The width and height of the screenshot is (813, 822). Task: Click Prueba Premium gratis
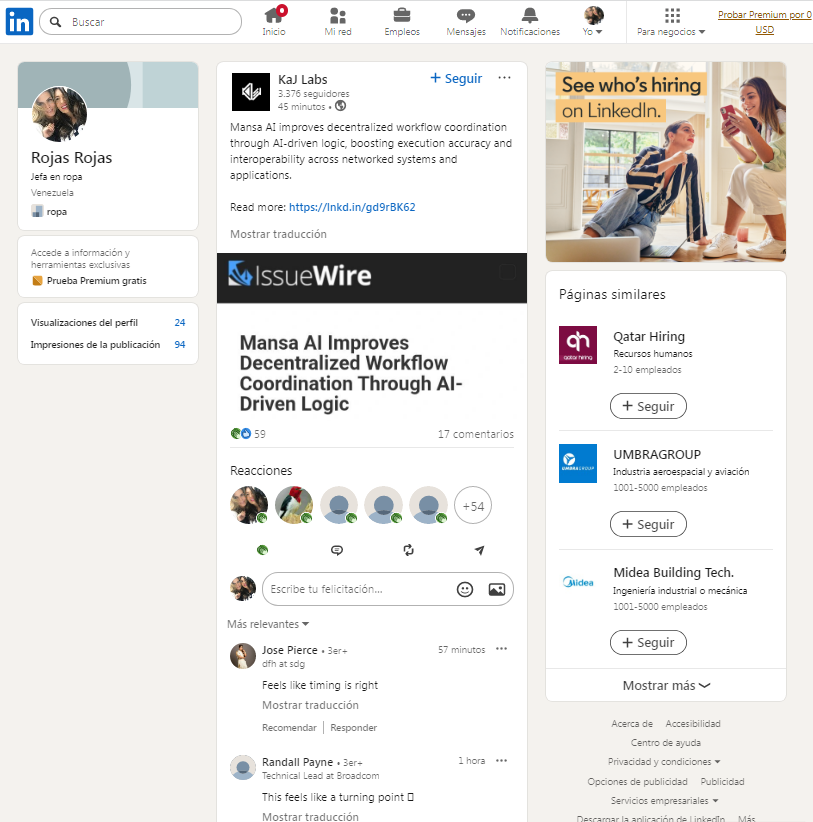(x=90, y=281)
